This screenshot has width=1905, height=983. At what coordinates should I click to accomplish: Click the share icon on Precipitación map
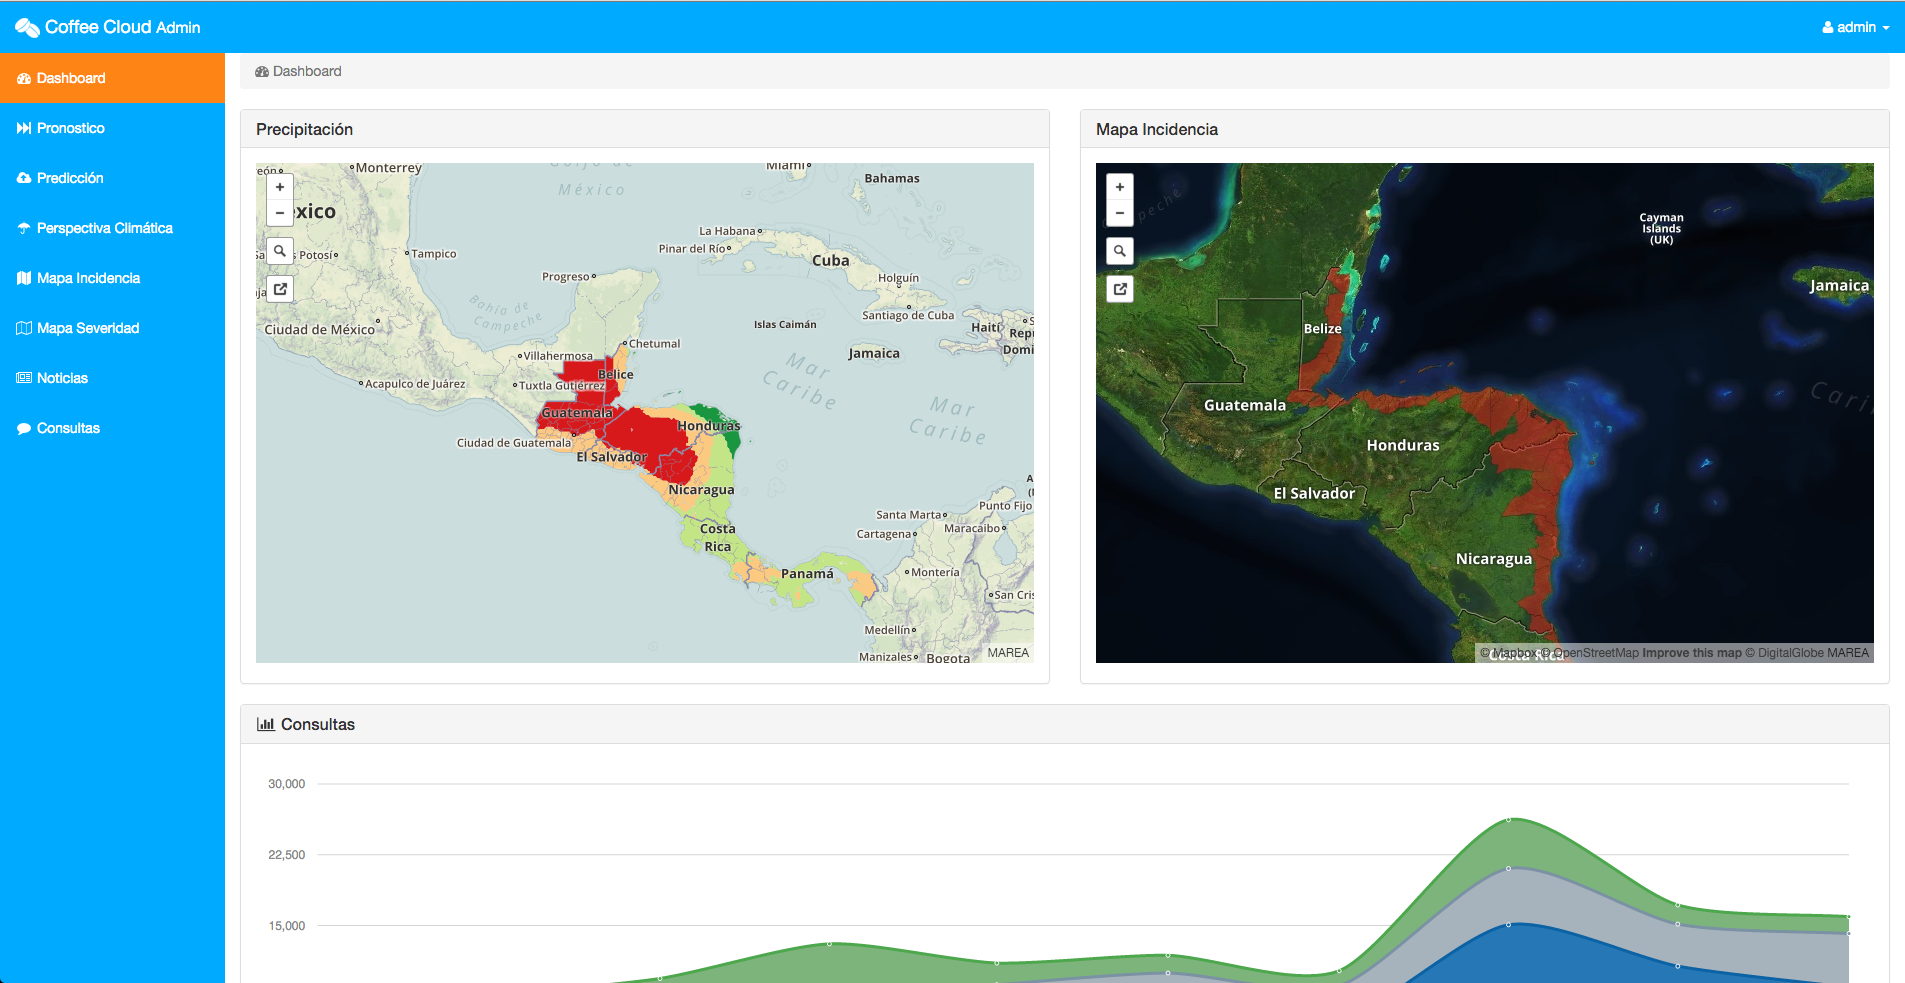point(280,289)
